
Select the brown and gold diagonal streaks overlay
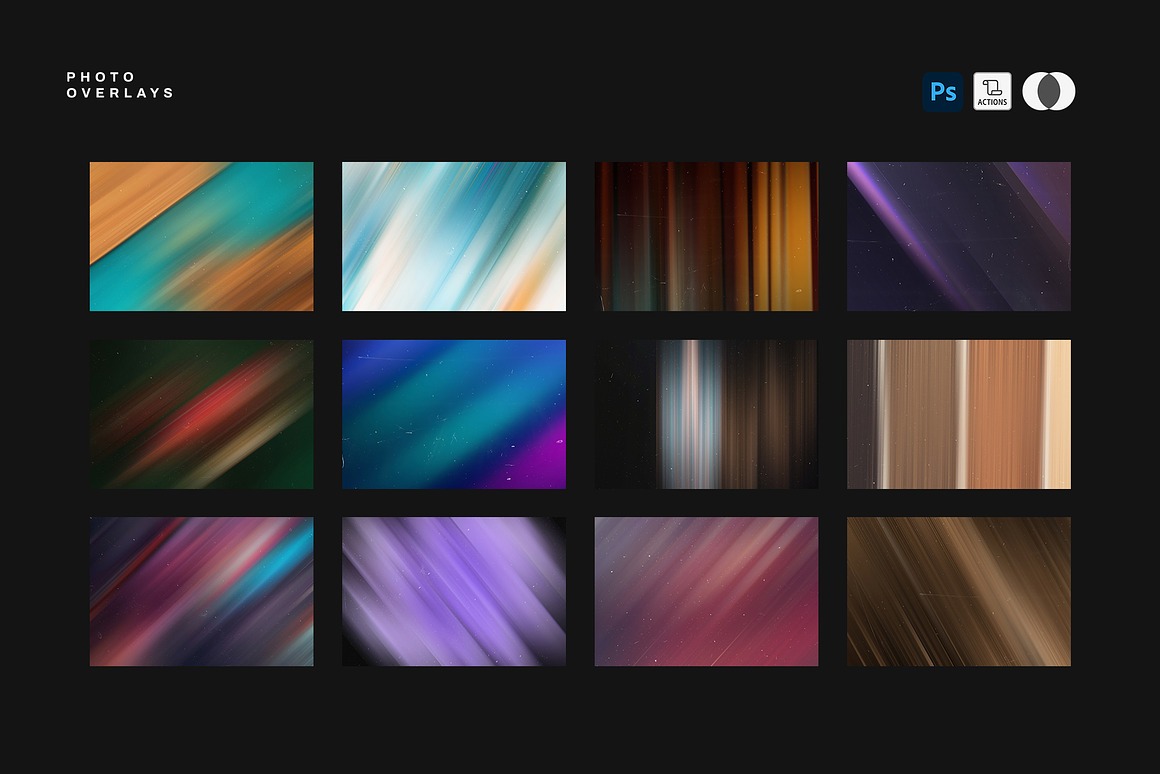958,591
